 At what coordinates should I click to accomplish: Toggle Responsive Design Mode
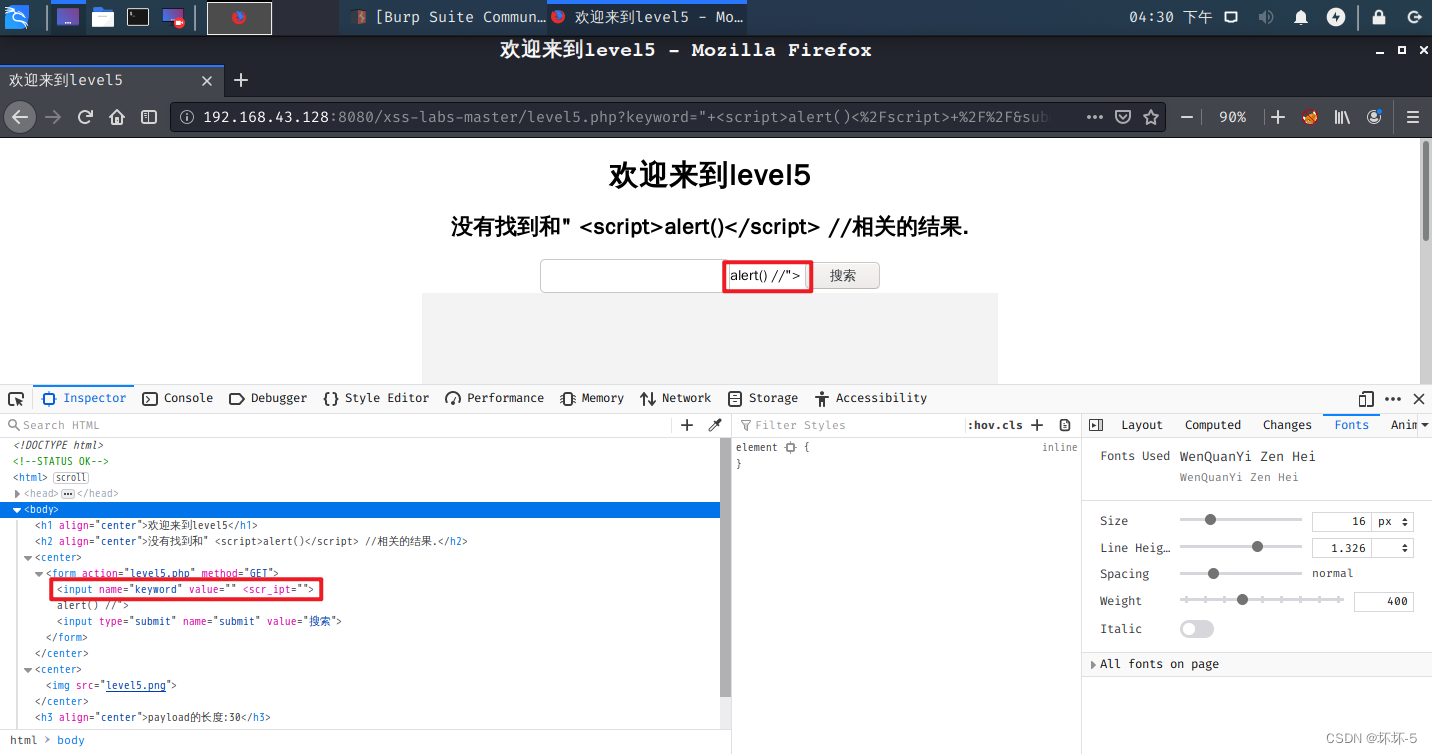click(x=1367, y=398)
